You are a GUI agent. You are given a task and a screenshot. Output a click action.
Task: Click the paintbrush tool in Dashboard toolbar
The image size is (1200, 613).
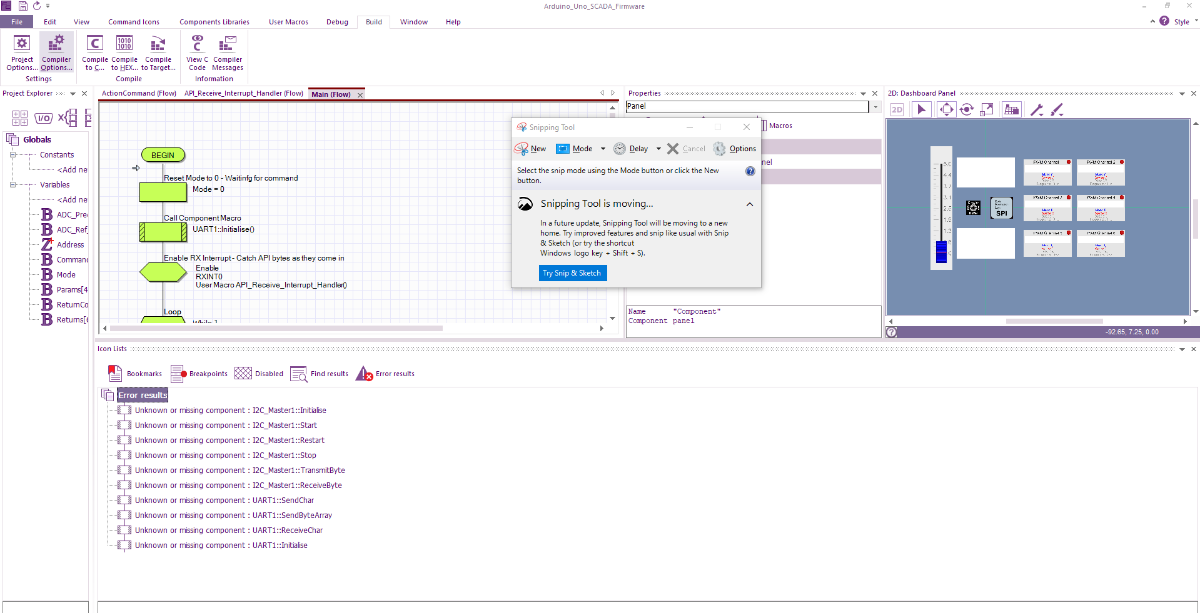[1056, 109]
